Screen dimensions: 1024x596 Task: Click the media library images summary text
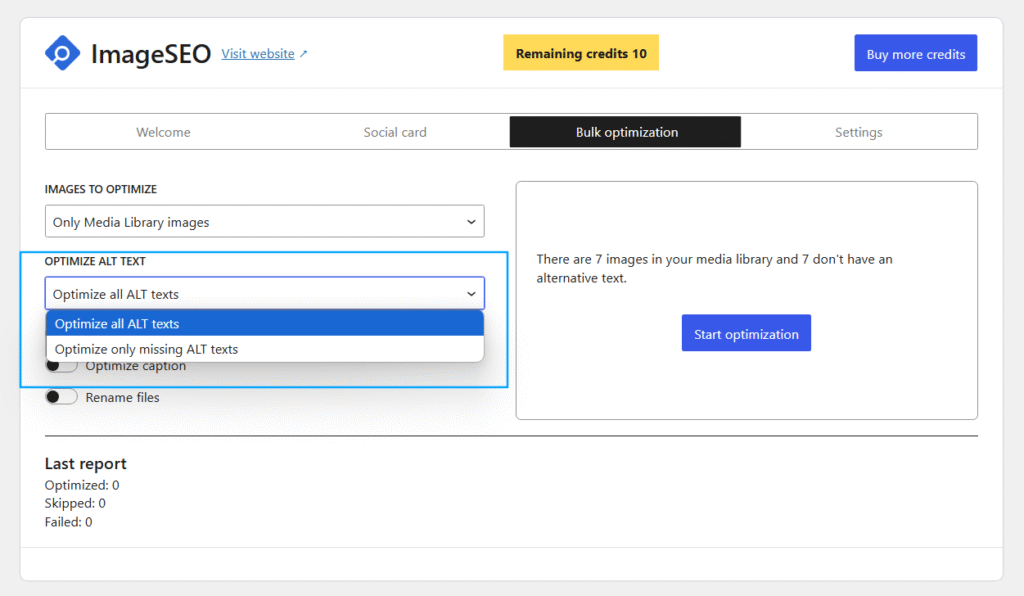(x=714, y=268)
